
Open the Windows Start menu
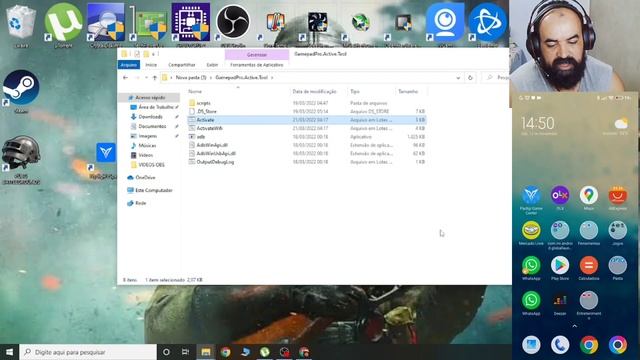[9, 352]
